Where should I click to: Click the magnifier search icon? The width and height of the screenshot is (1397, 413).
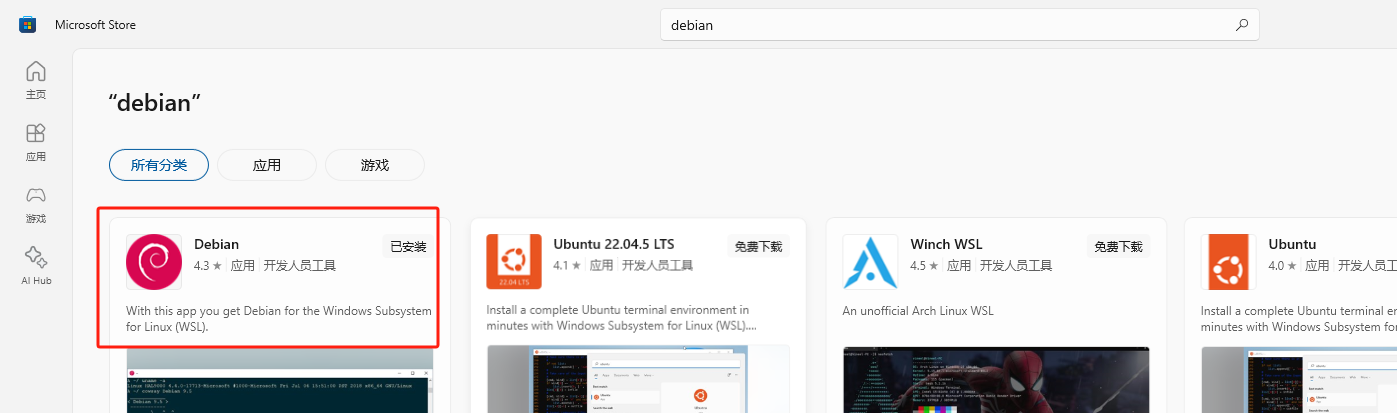click(x=1242, y=25)
